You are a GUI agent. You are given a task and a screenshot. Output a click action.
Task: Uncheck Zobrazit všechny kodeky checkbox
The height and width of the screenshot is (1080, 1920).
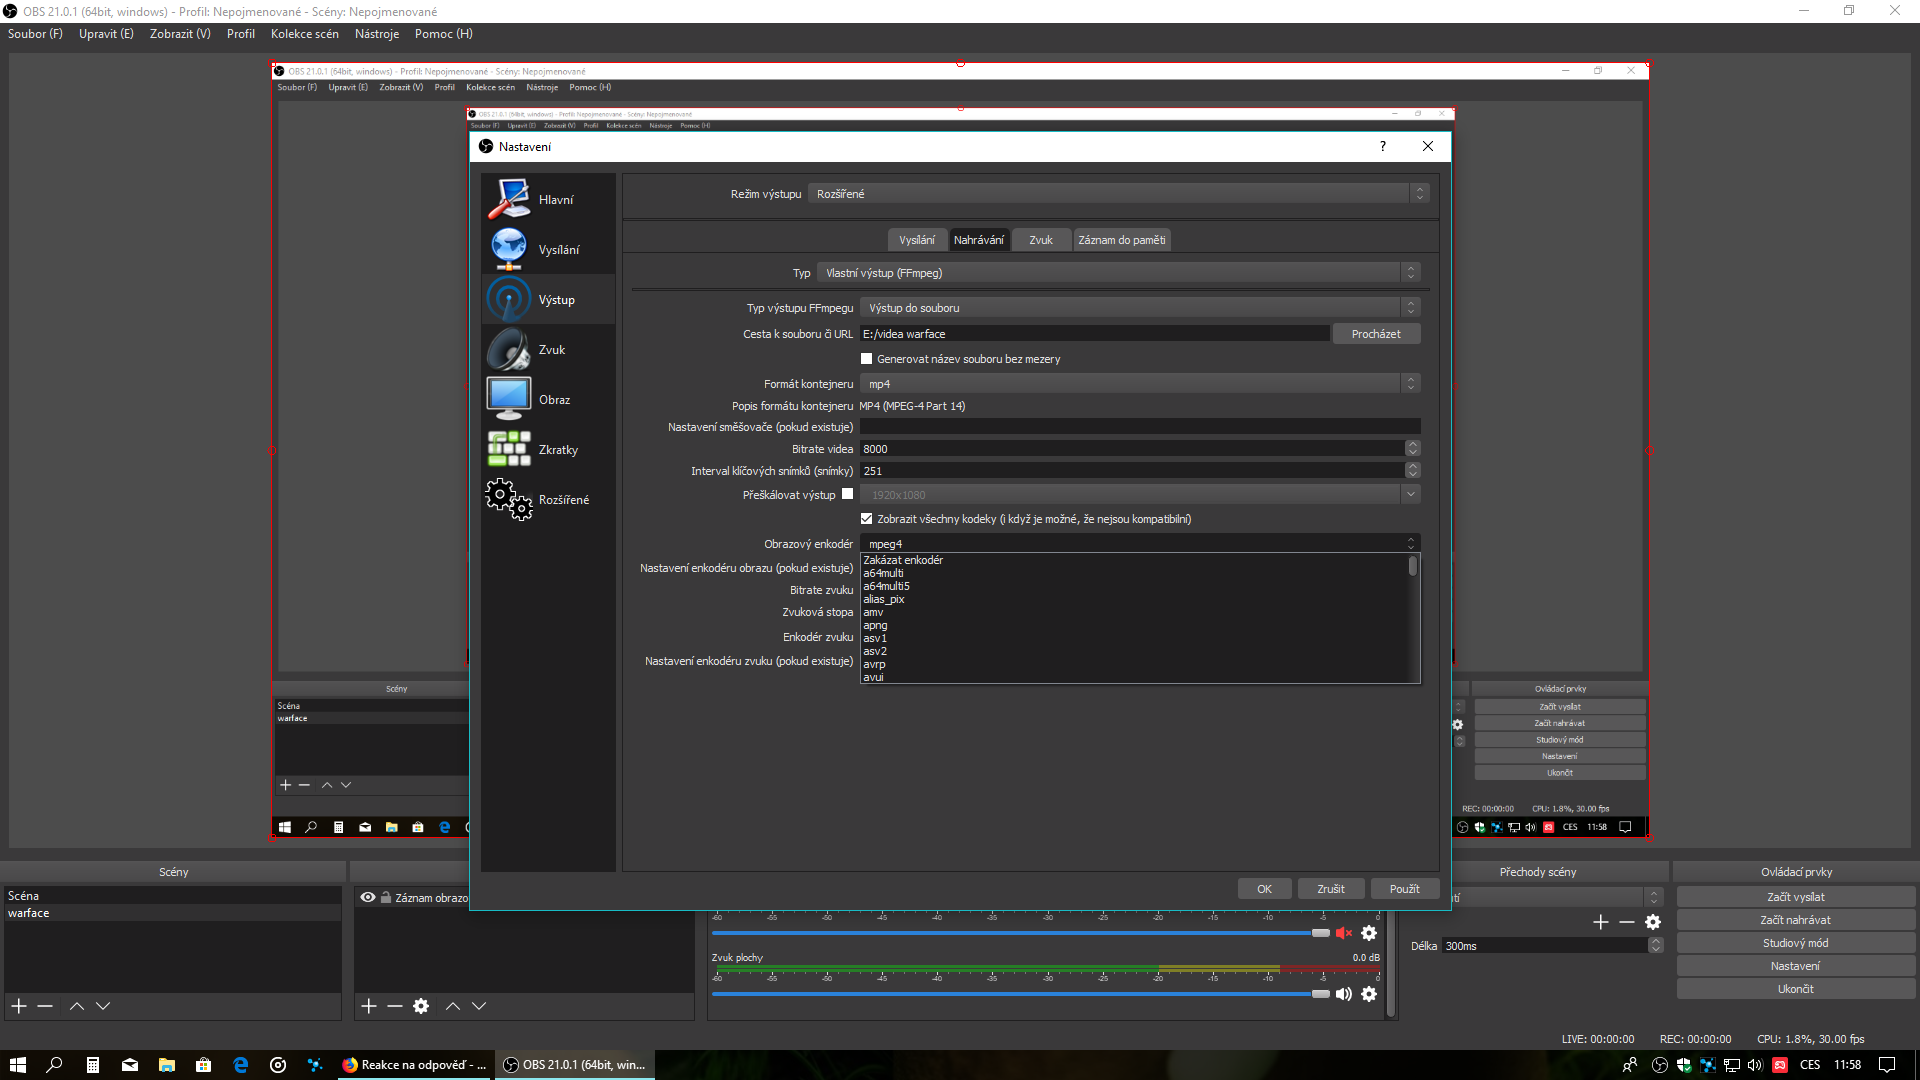[x=867, y=519]
